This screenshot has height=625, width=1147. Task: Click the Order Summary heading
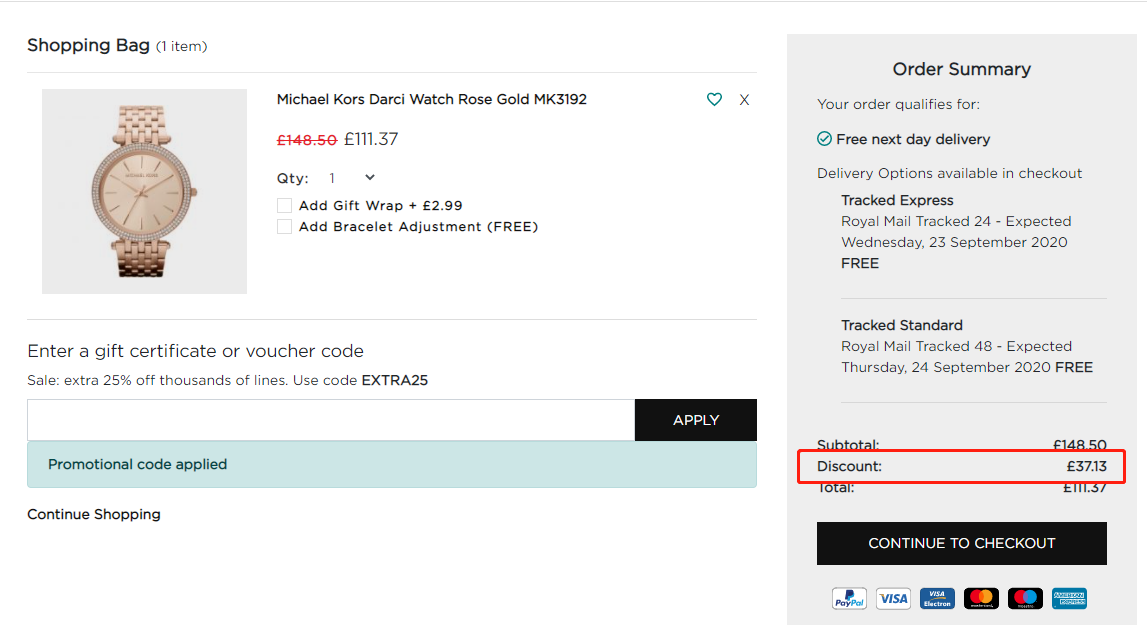point(961,70)
